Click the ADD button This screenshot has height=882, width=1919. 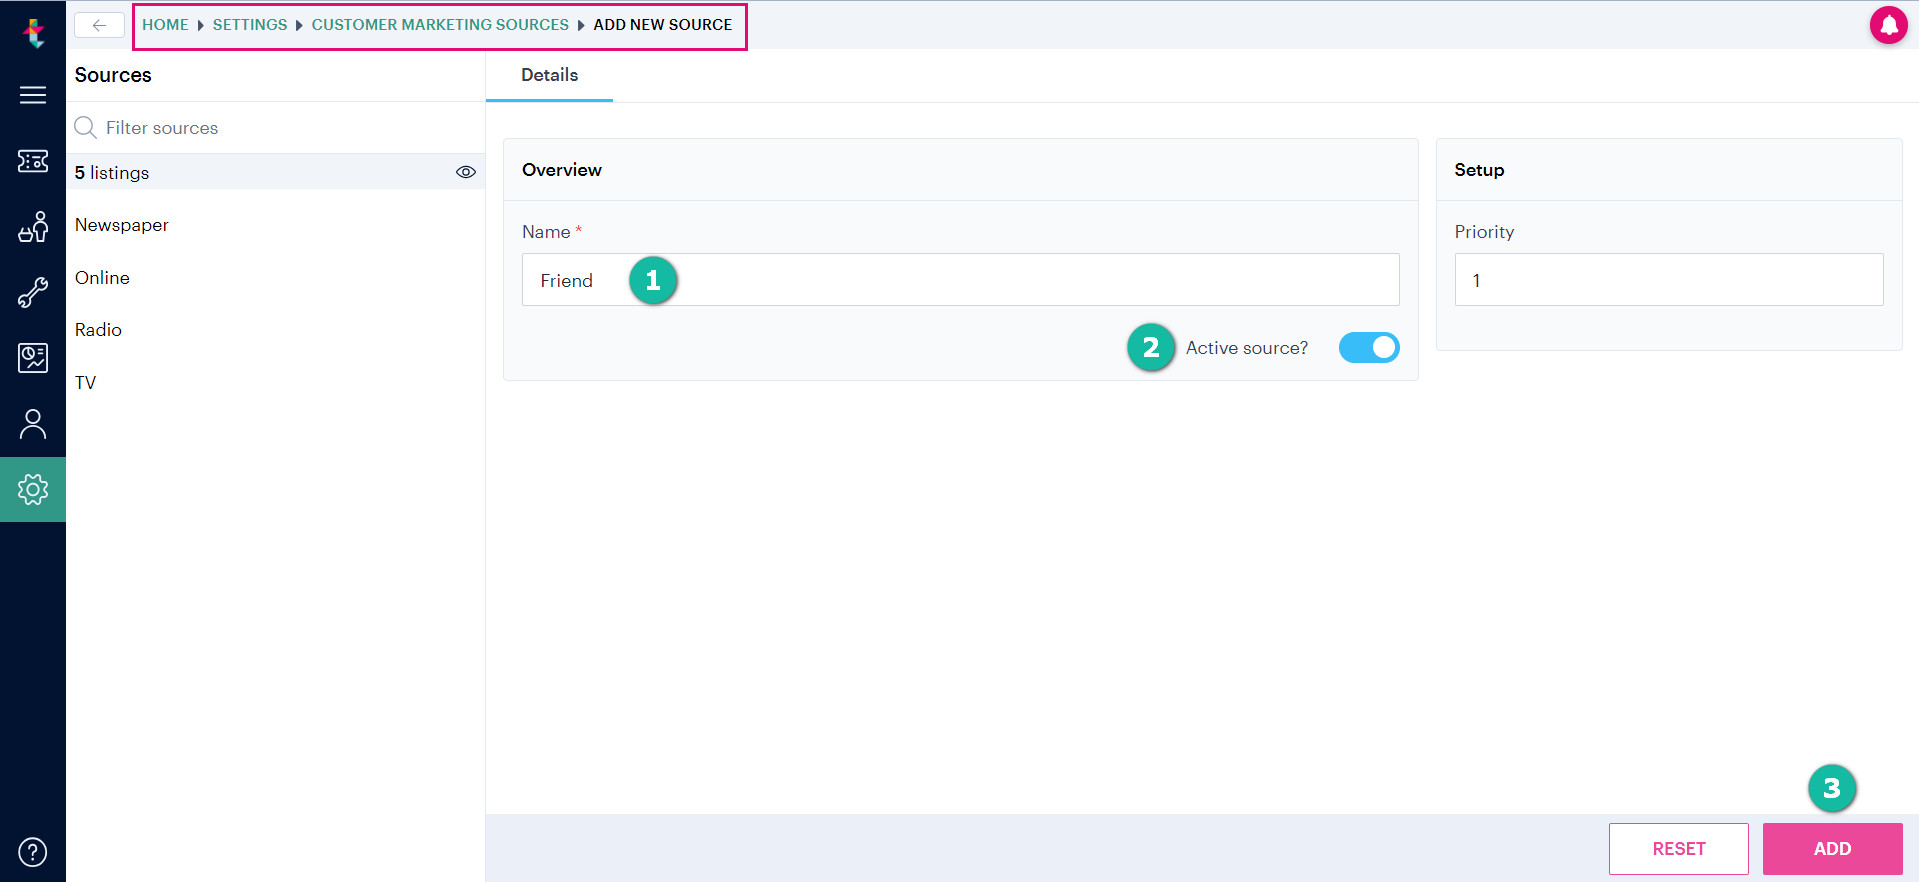(1832, 849)
